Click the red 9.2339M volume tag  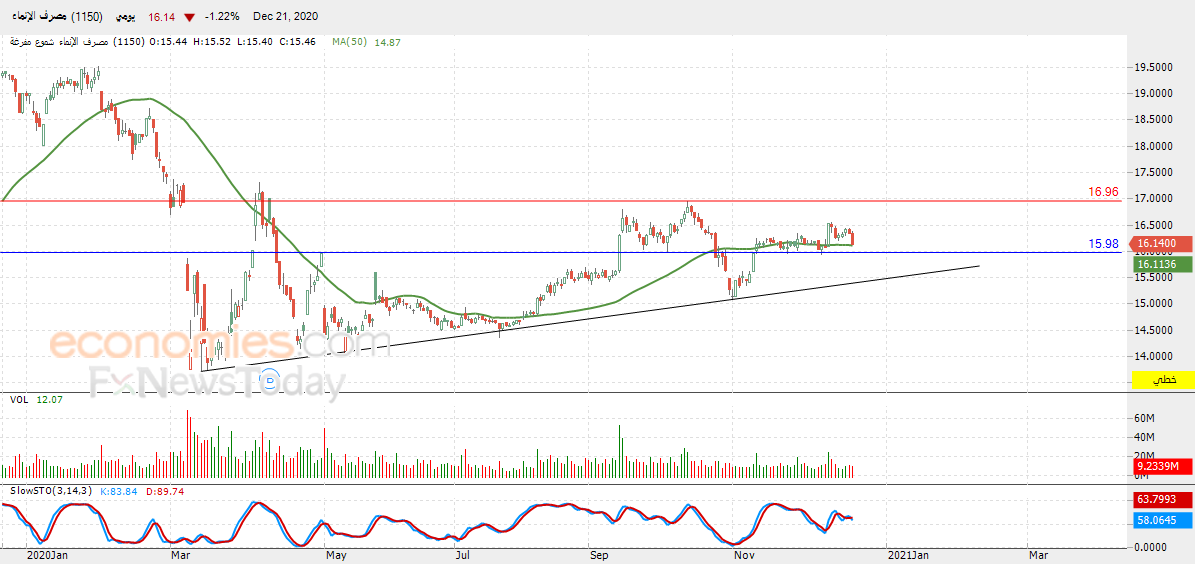[x=1161, y=466]
